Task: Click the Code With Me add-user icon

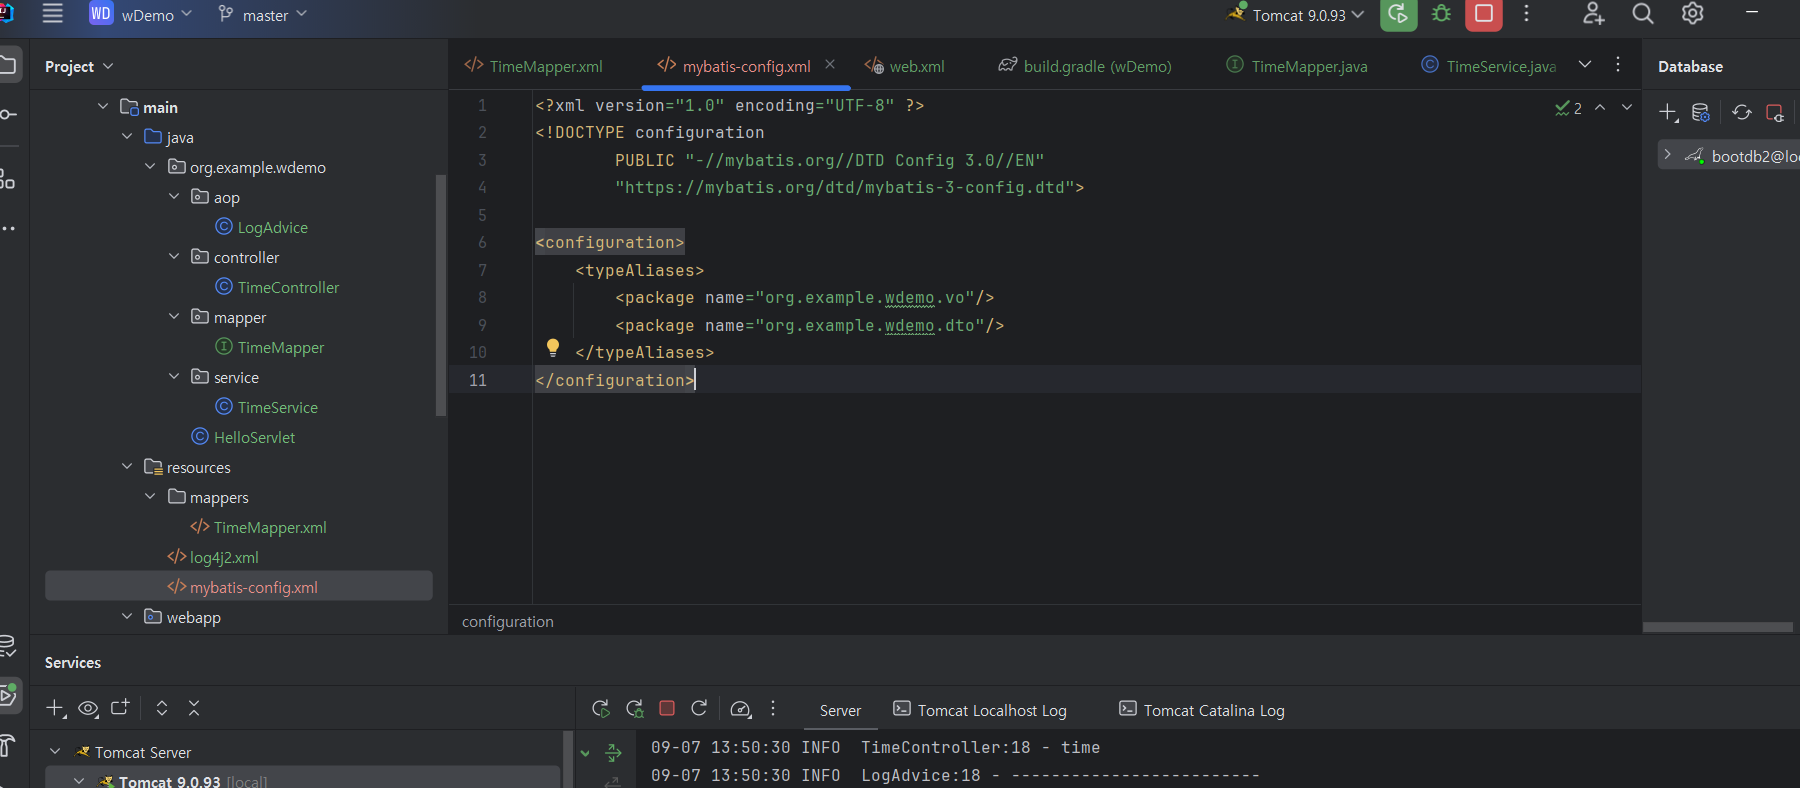Action: (1594, 14)
